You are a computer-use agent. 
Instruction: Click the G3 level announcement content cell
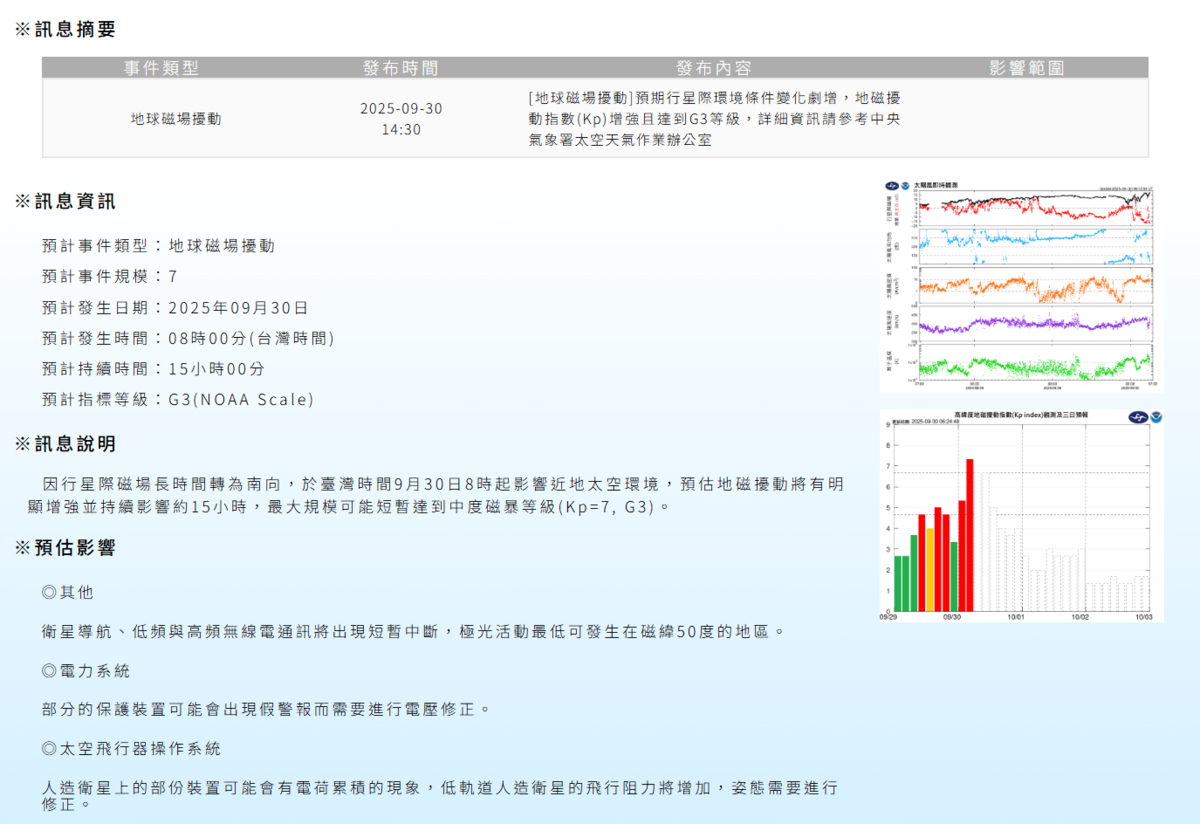pos(714,119)
